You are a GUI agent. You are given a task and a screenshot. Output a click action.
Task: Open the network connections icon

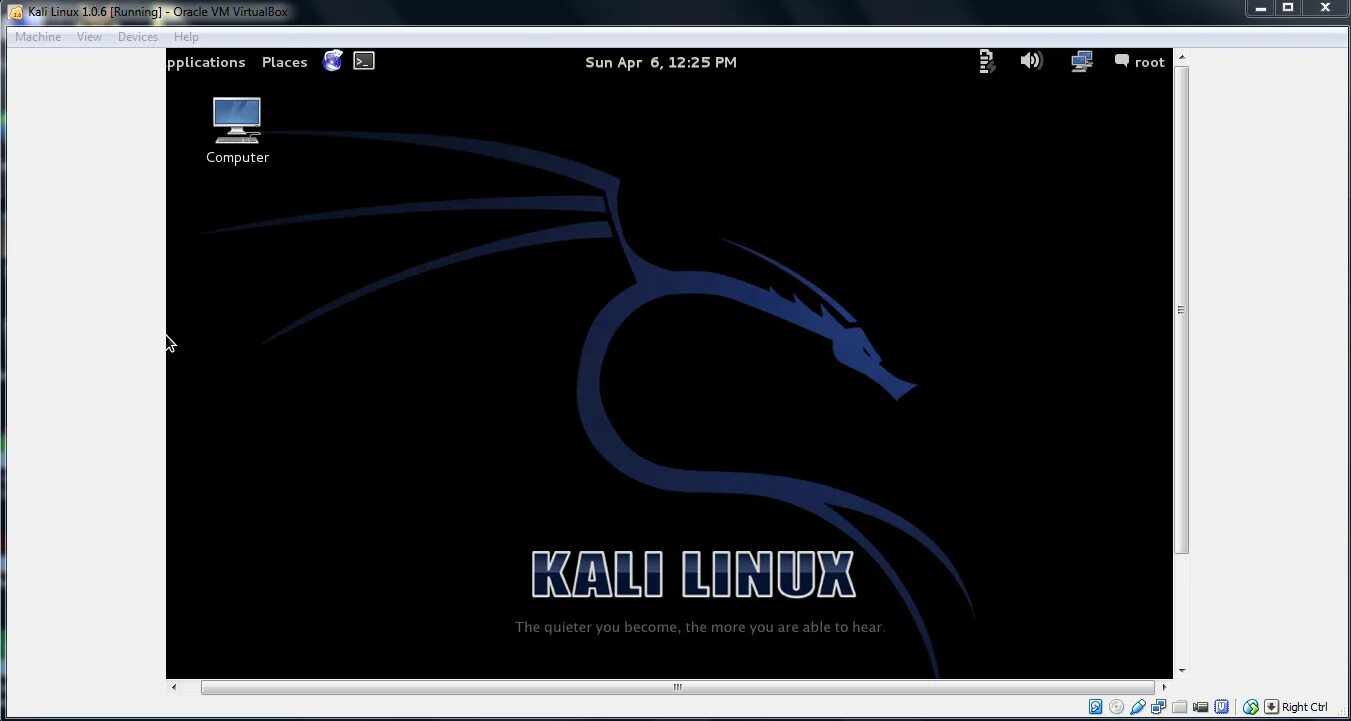point(1081,62)
